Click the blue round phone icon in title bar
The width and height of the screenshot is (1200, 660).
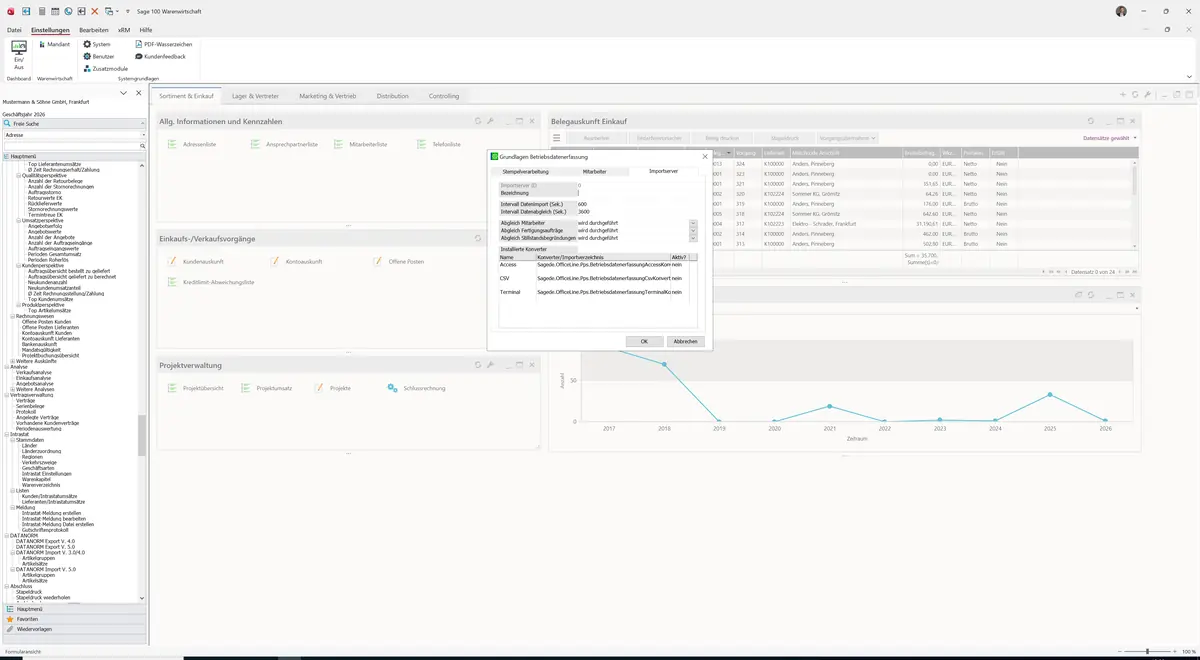tap(68, 10)
